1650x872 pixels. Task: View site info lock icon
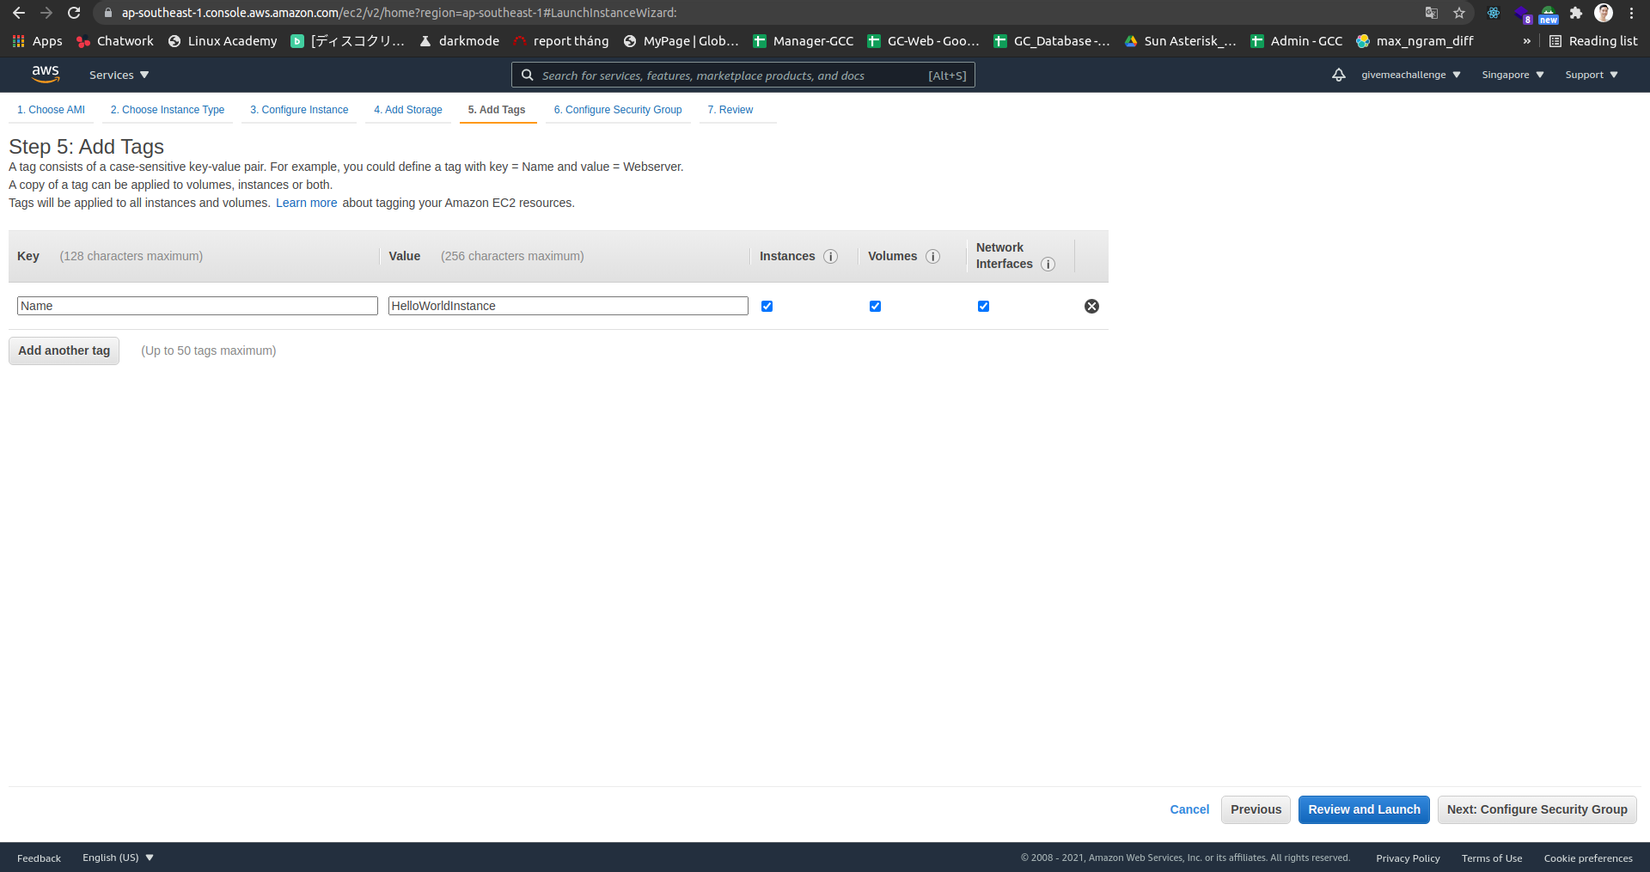[x=108, y=13]
